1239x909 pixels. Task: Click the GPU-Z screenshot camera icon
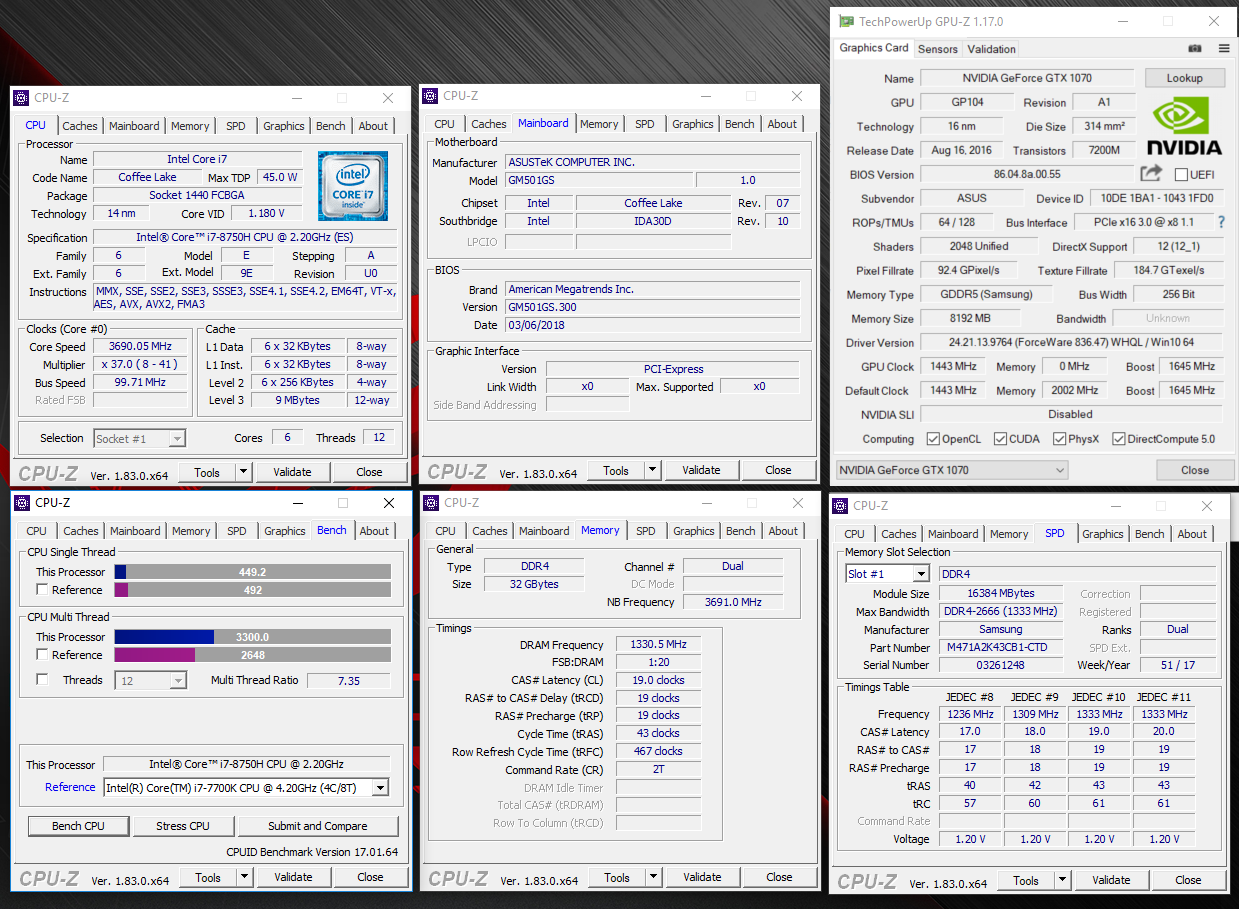click(1195, 48)
